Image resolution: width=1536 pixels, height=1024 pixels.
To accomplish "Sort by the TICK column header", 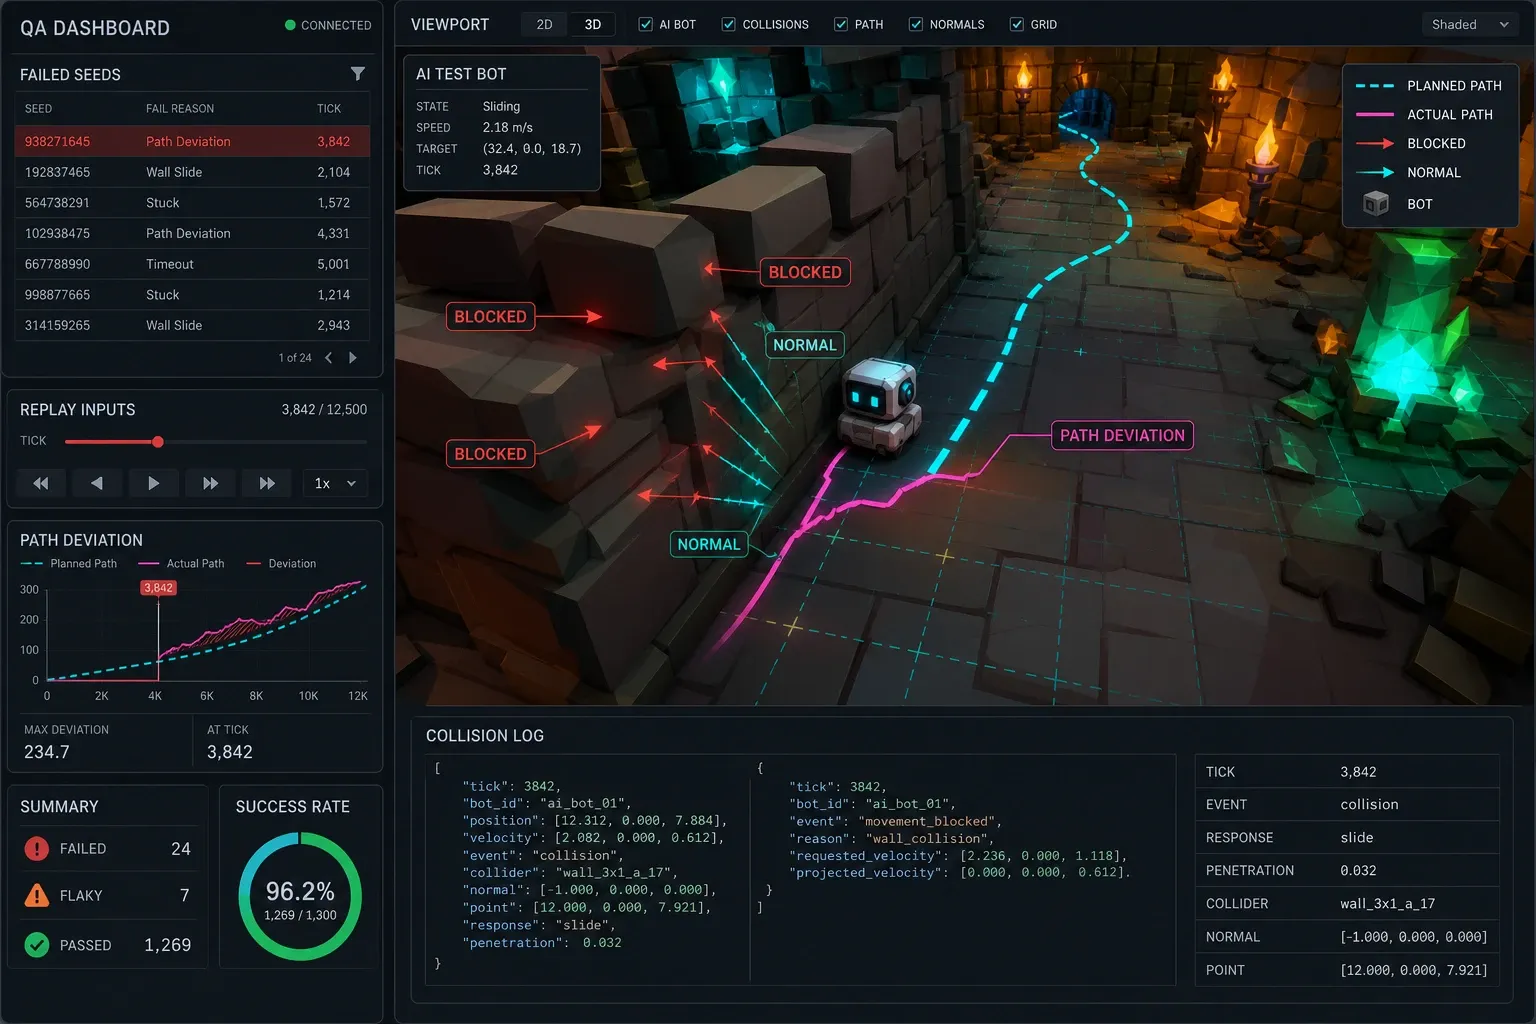I will point(329,108).
